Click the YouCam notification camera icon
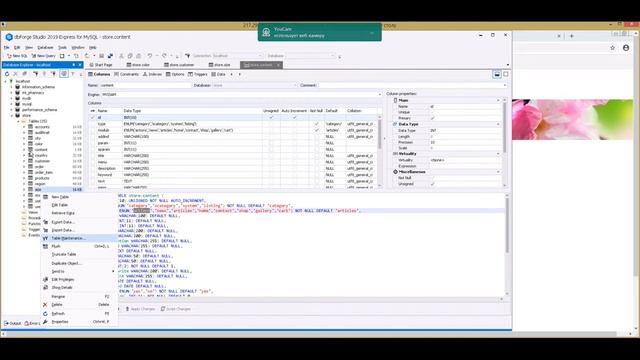Image resolution: width=640 pixels, height=360 pixels. click(x=266, y=32)
